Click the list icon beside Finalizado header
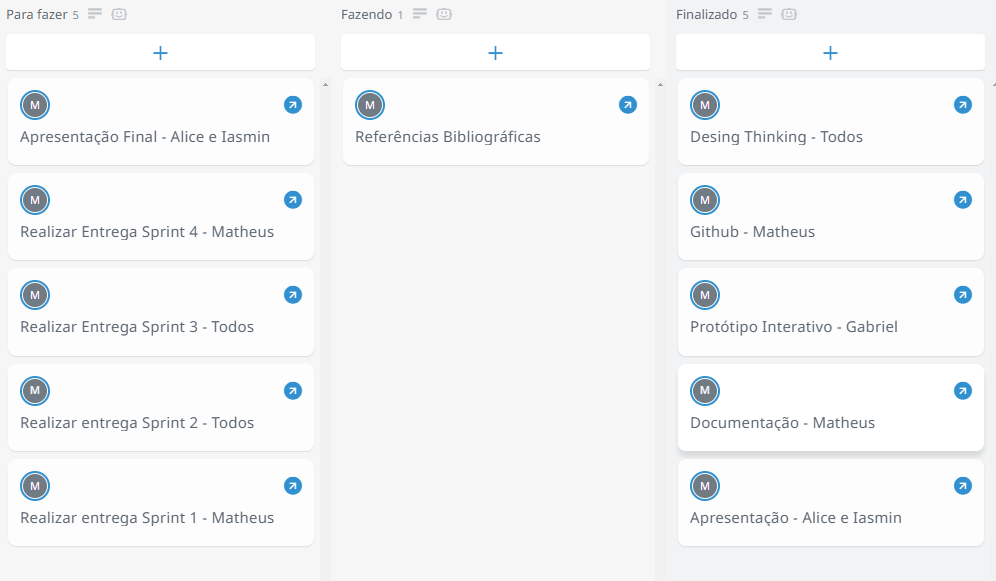The image size is (996, 581). (x=765, y=14)
